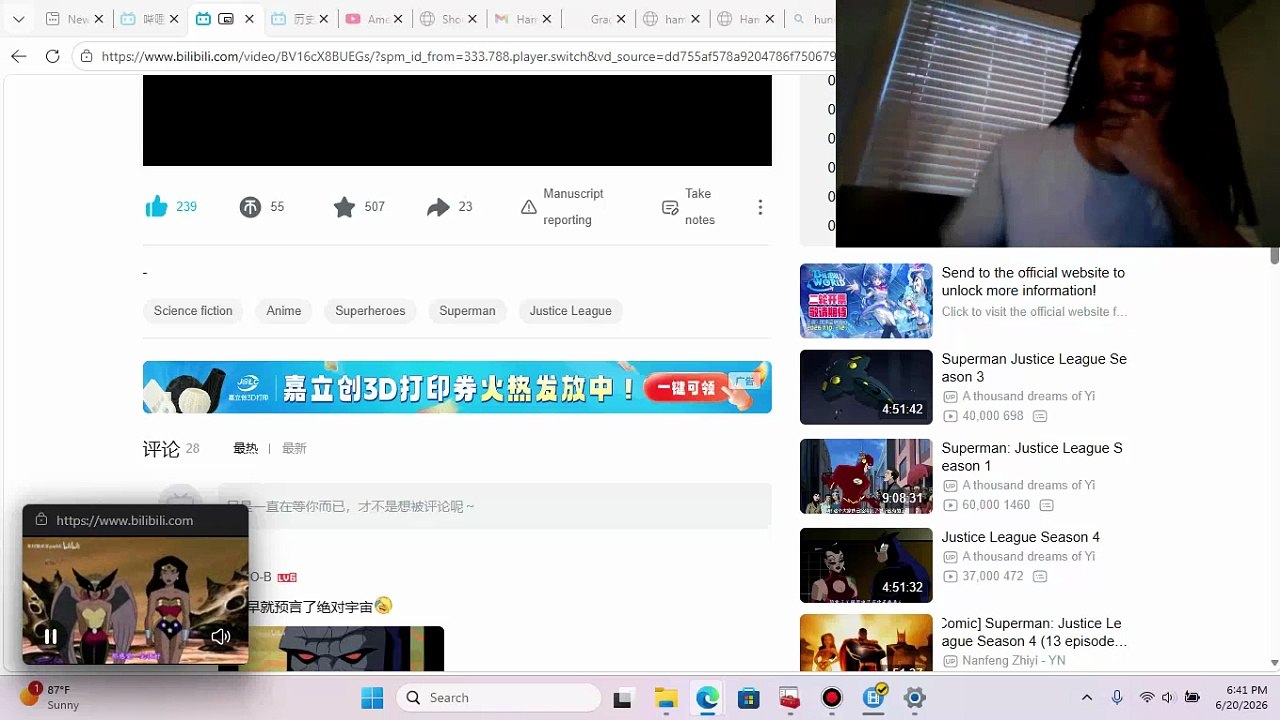View site information via the lock icon
Viewport: 1280px width, 720px height.
click(87, 56)
